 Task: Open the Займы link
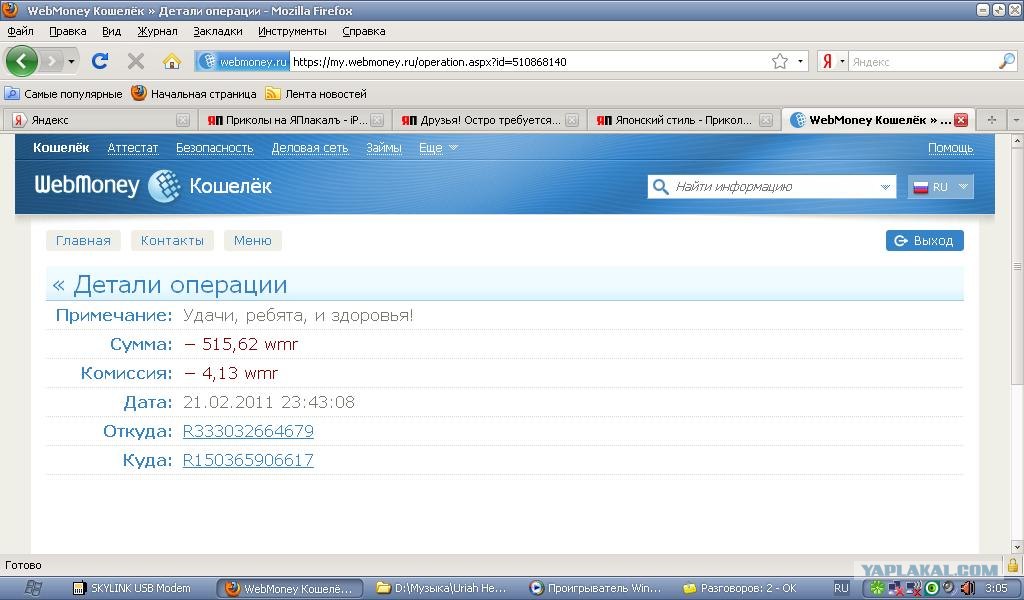click(383, 148)
